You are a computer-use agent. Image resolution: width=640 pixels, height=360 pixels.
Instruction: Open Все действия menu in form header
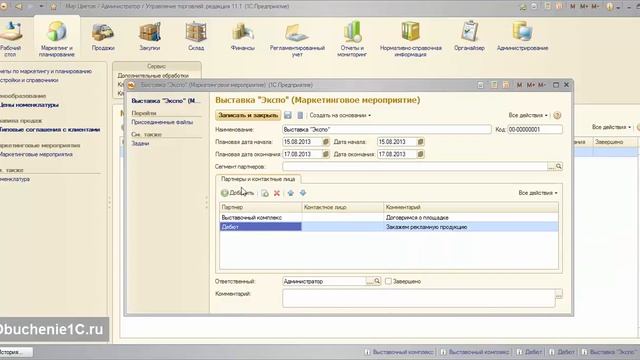(x=528, y=116)
